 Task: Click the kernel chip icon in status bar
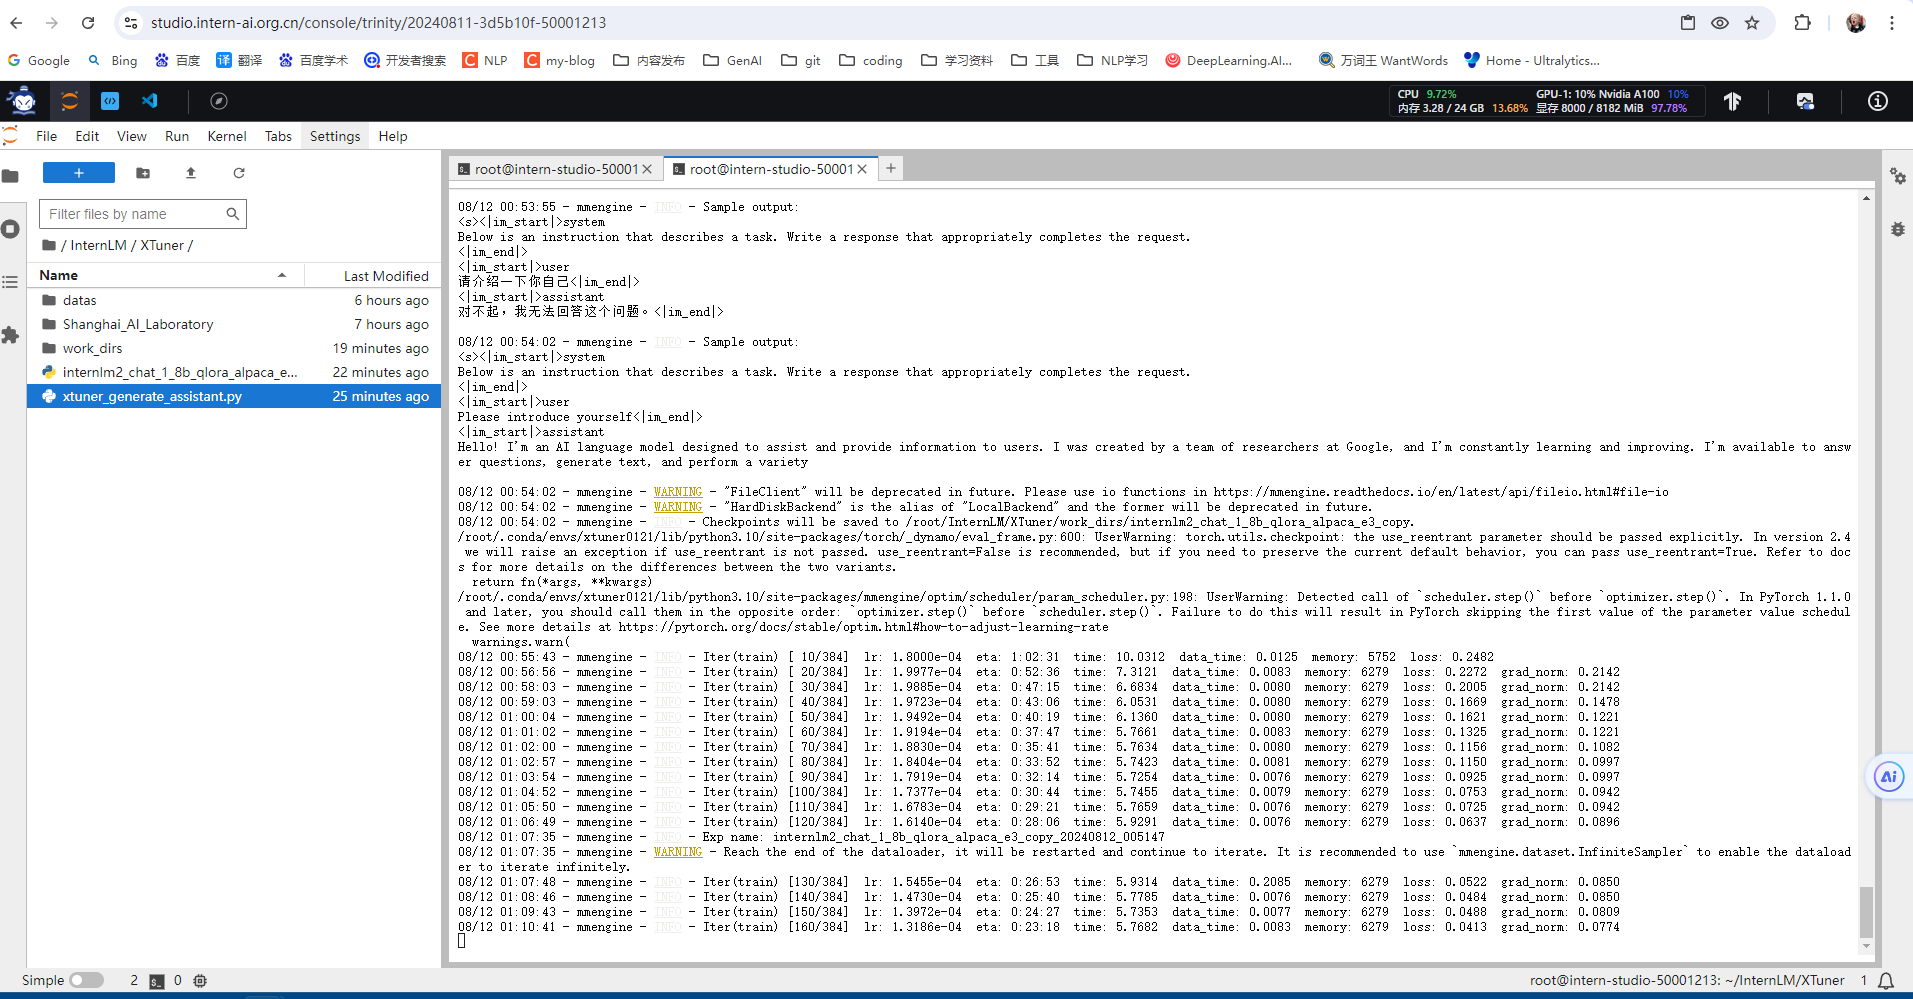(200, 981)
